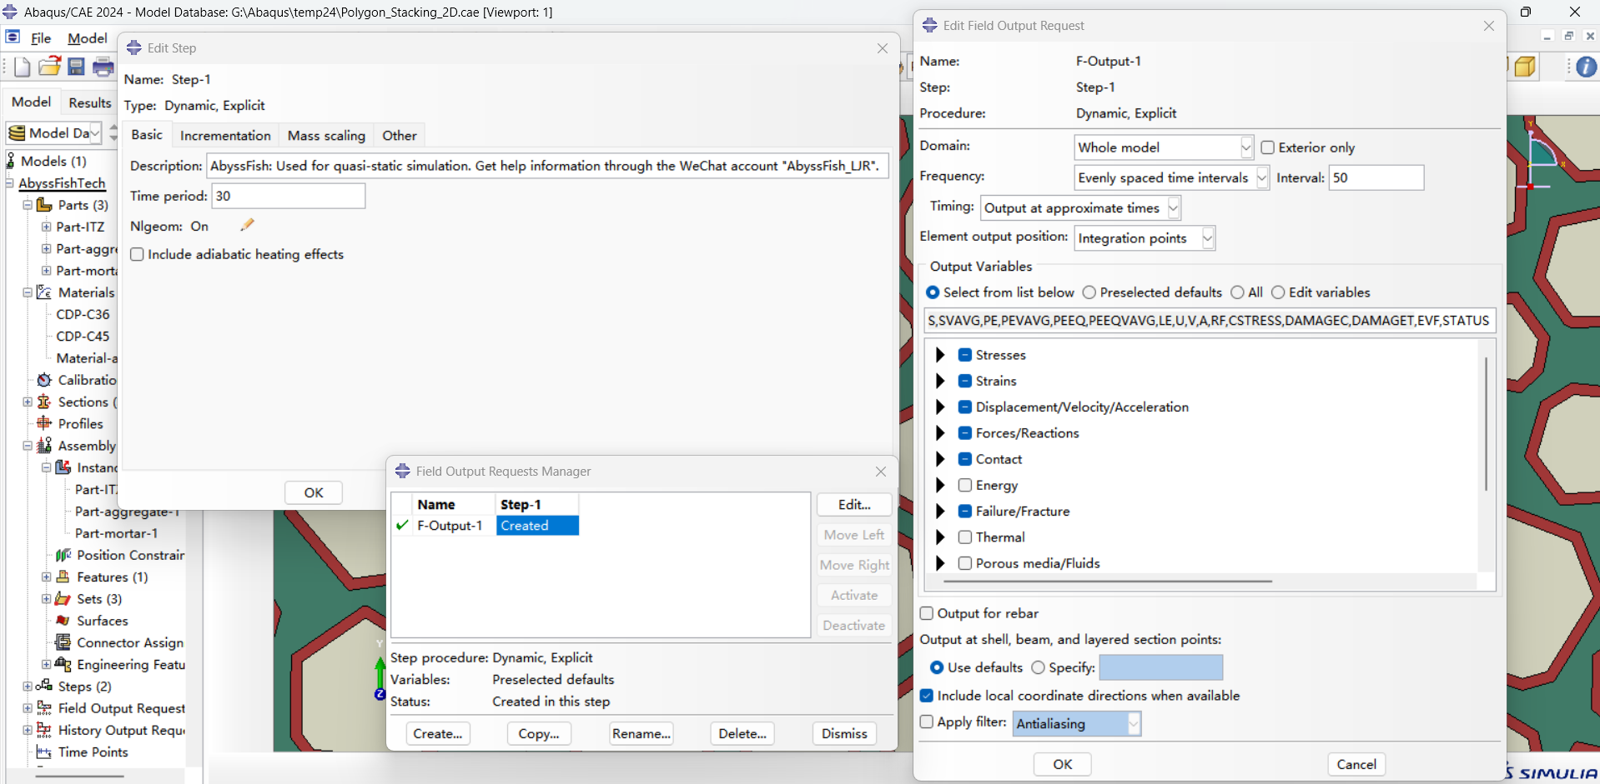
Task: Click the blue information icon
Action: [x=1586, y=67]
